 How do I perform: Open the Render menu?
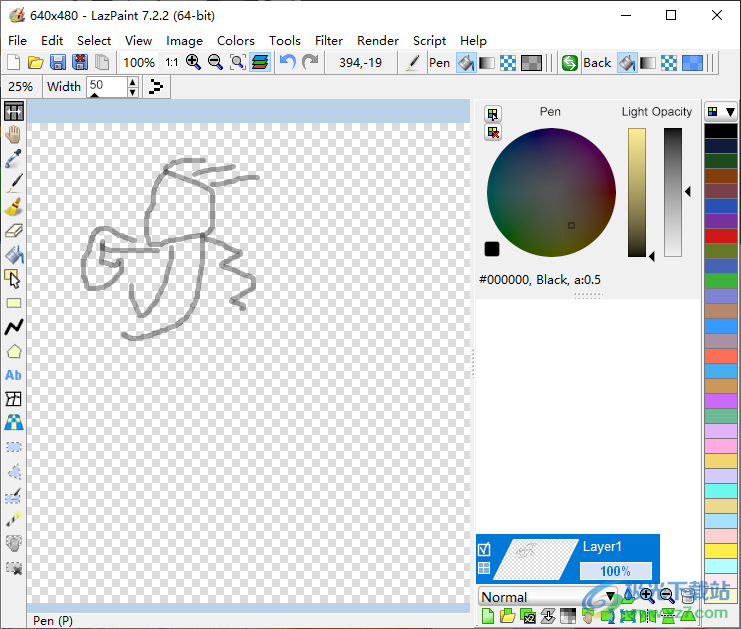[x=378, y=41]
